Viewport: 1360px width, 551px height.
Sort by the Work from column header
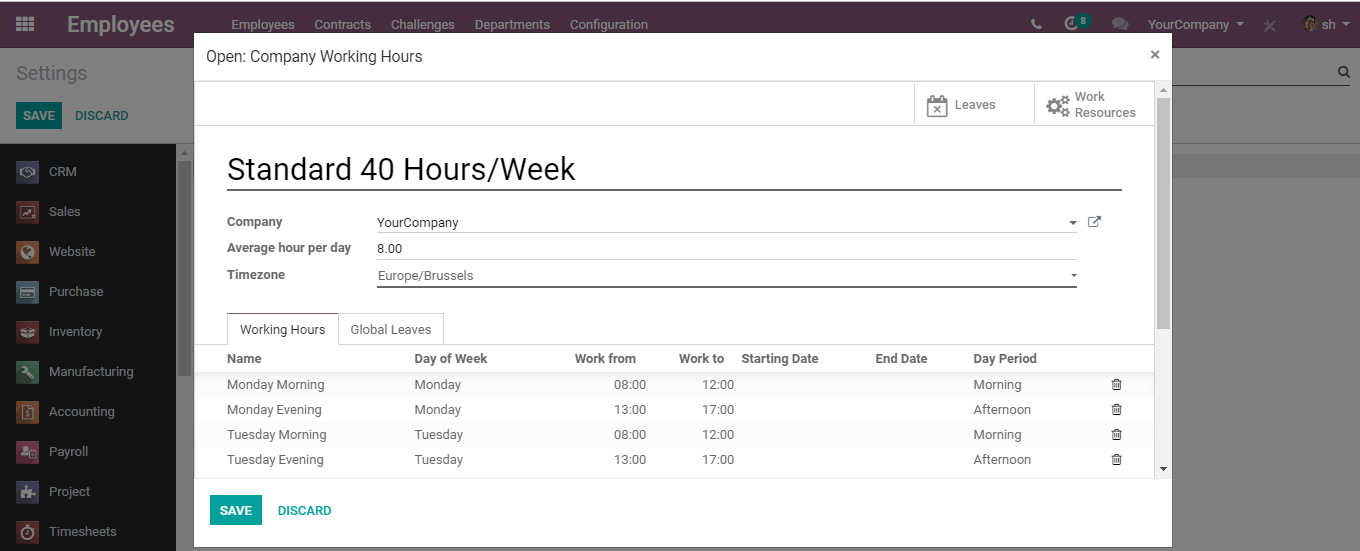(605, 358)
